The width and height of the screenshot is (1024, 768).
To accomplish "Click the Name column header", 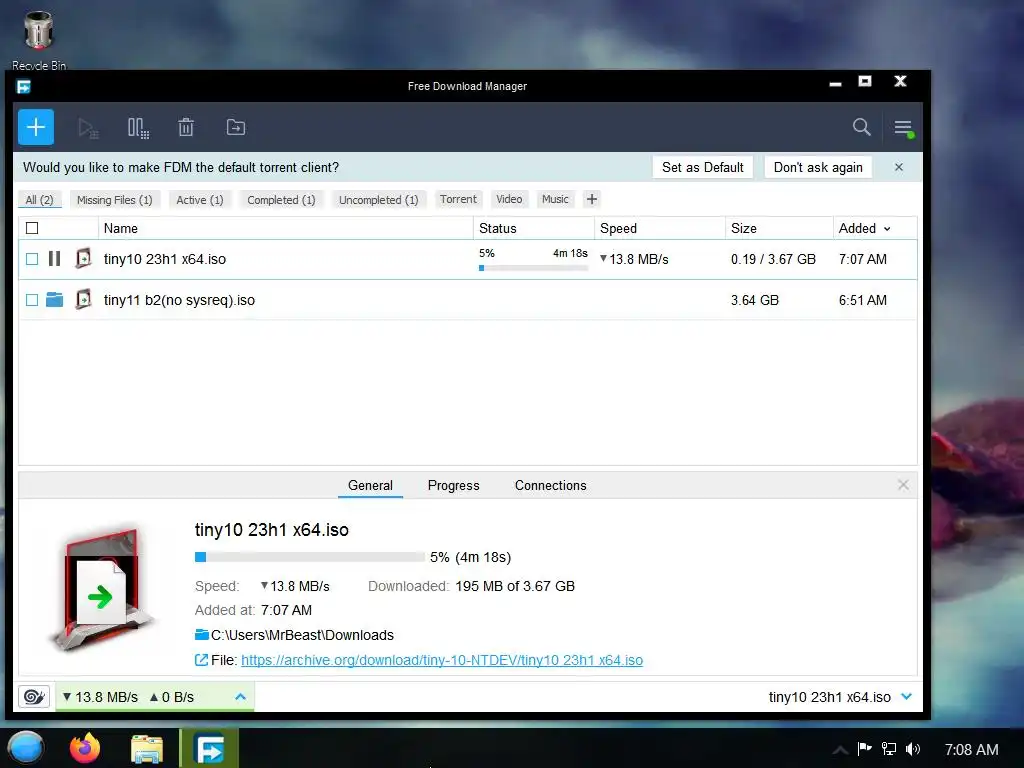I will pos(285,228).
